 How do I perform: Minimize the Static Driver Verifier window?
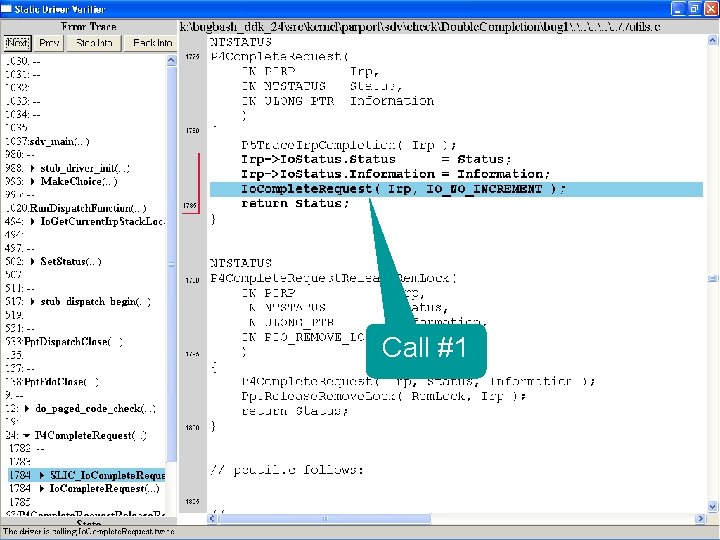[x=679, y=9]
